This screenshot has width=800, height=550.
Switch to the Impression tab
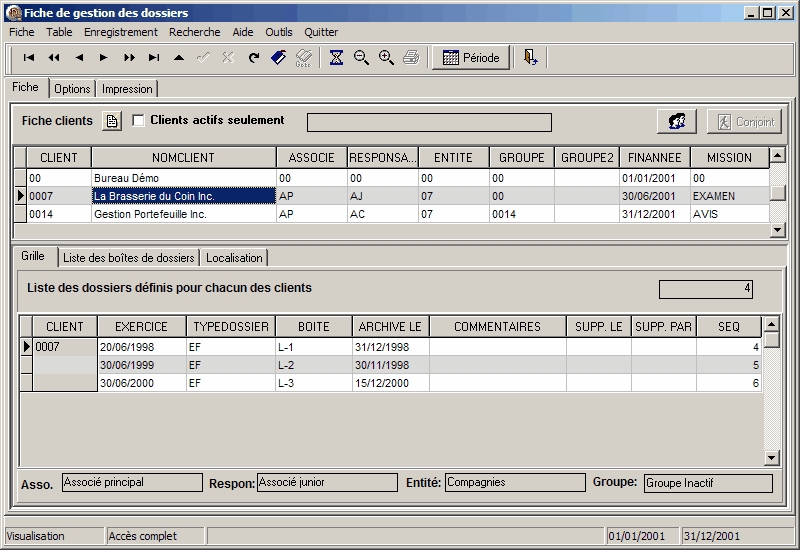[127, 89]
